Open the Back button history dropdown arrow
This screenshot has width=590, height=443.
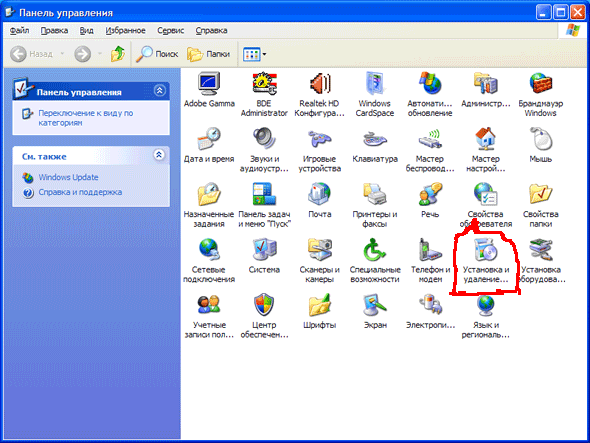pos(62,54)
